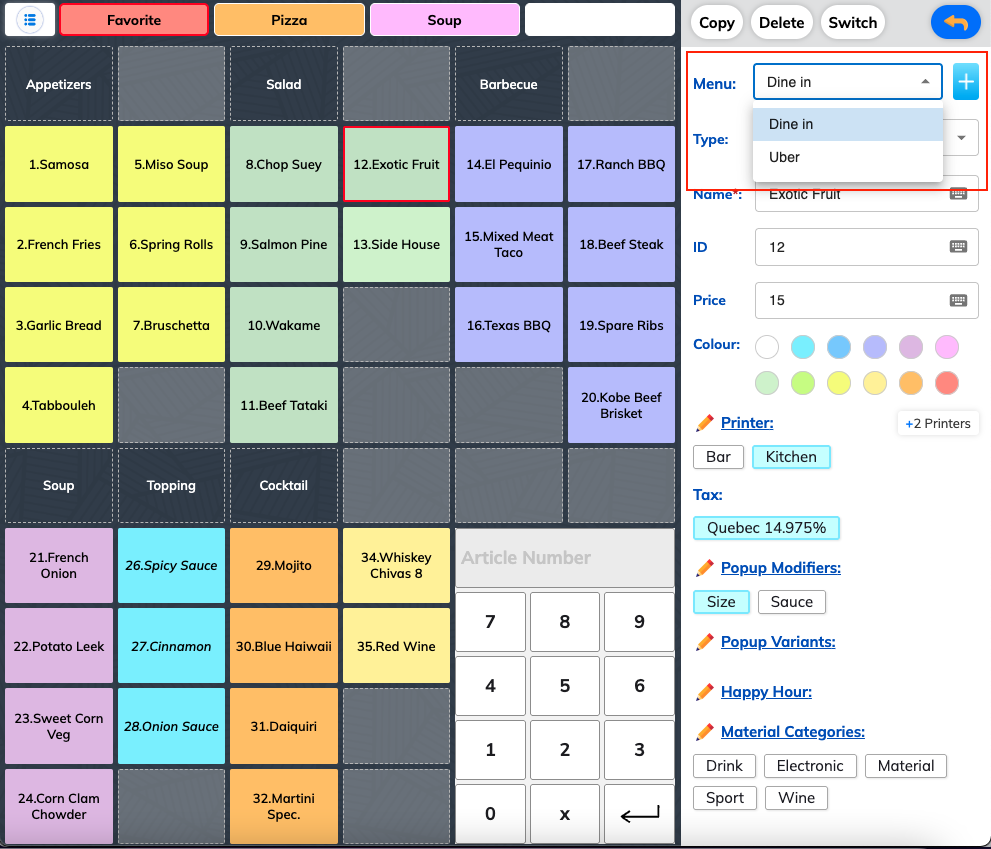Tap keypad digit 7
The image size is (991, 849).
point(490,622)
